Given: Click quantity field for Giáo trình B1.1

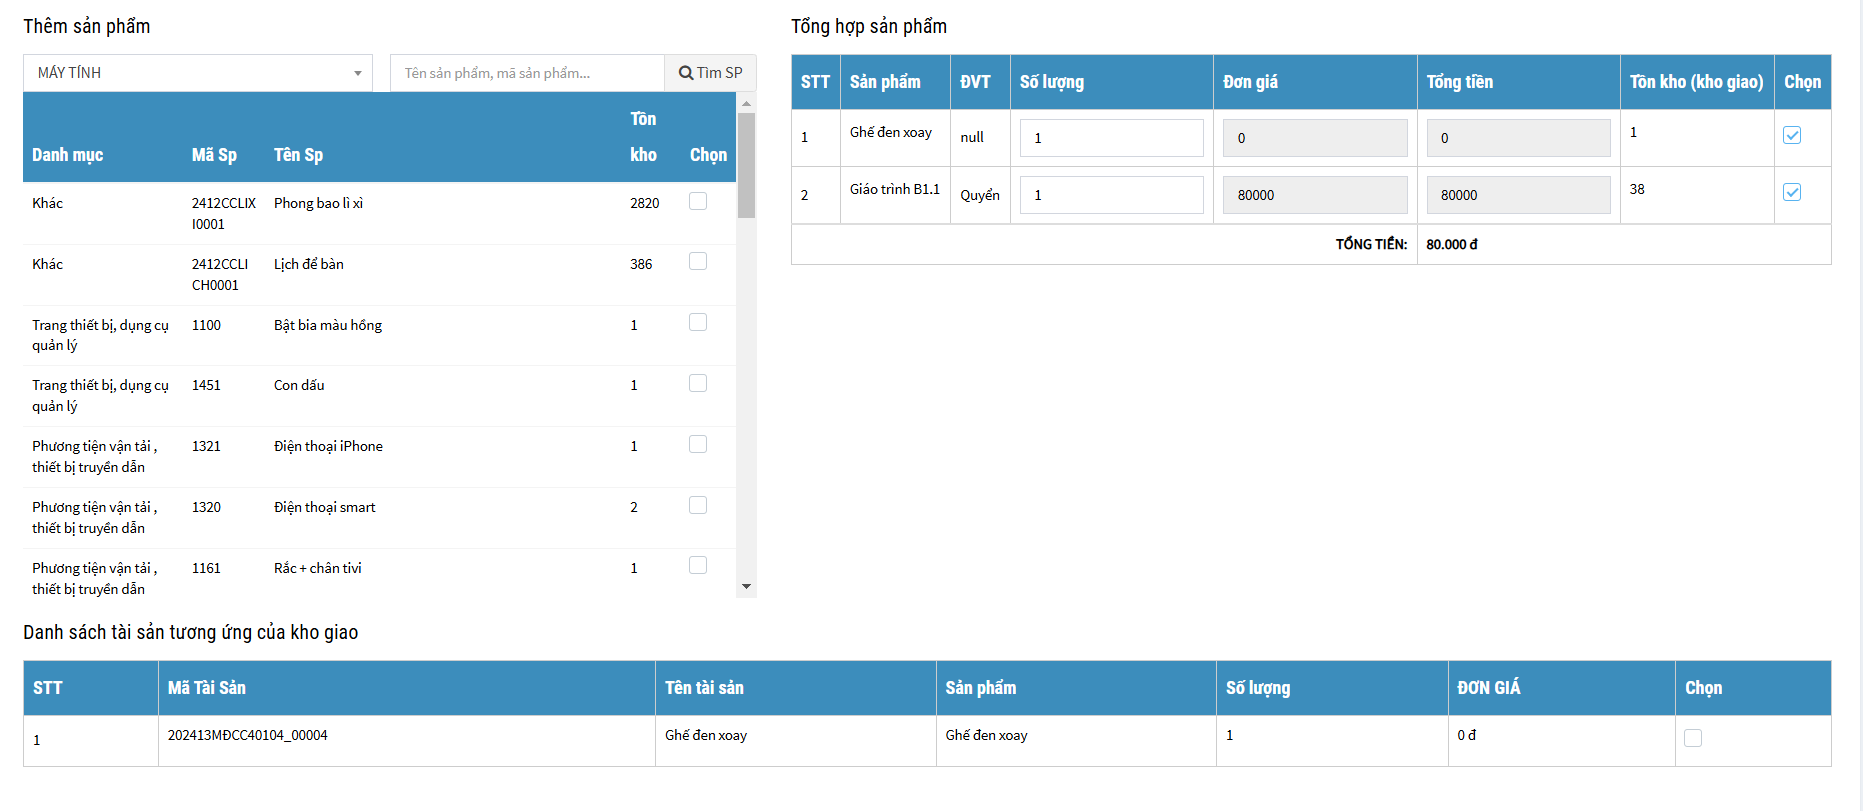Looking at the screenshot, I should click(1111, 195).
